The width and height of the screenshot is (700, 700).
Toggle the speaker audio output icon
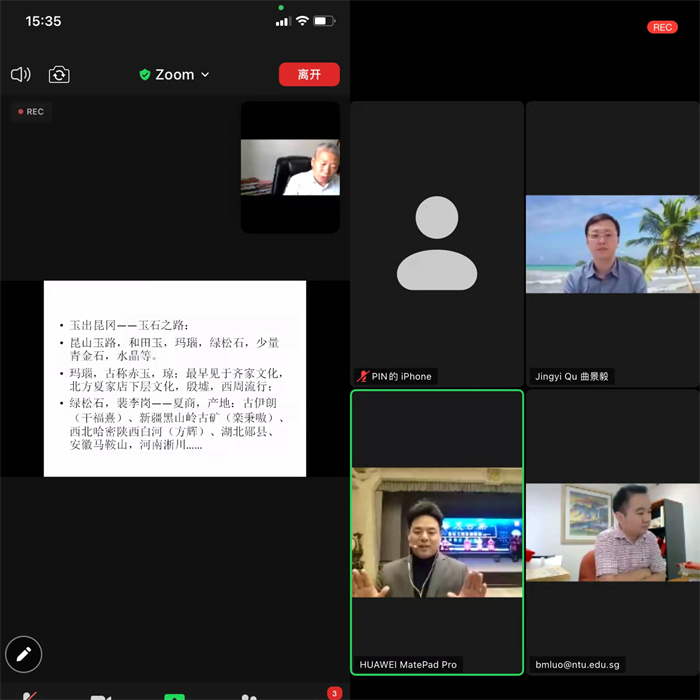coord(20,75)
